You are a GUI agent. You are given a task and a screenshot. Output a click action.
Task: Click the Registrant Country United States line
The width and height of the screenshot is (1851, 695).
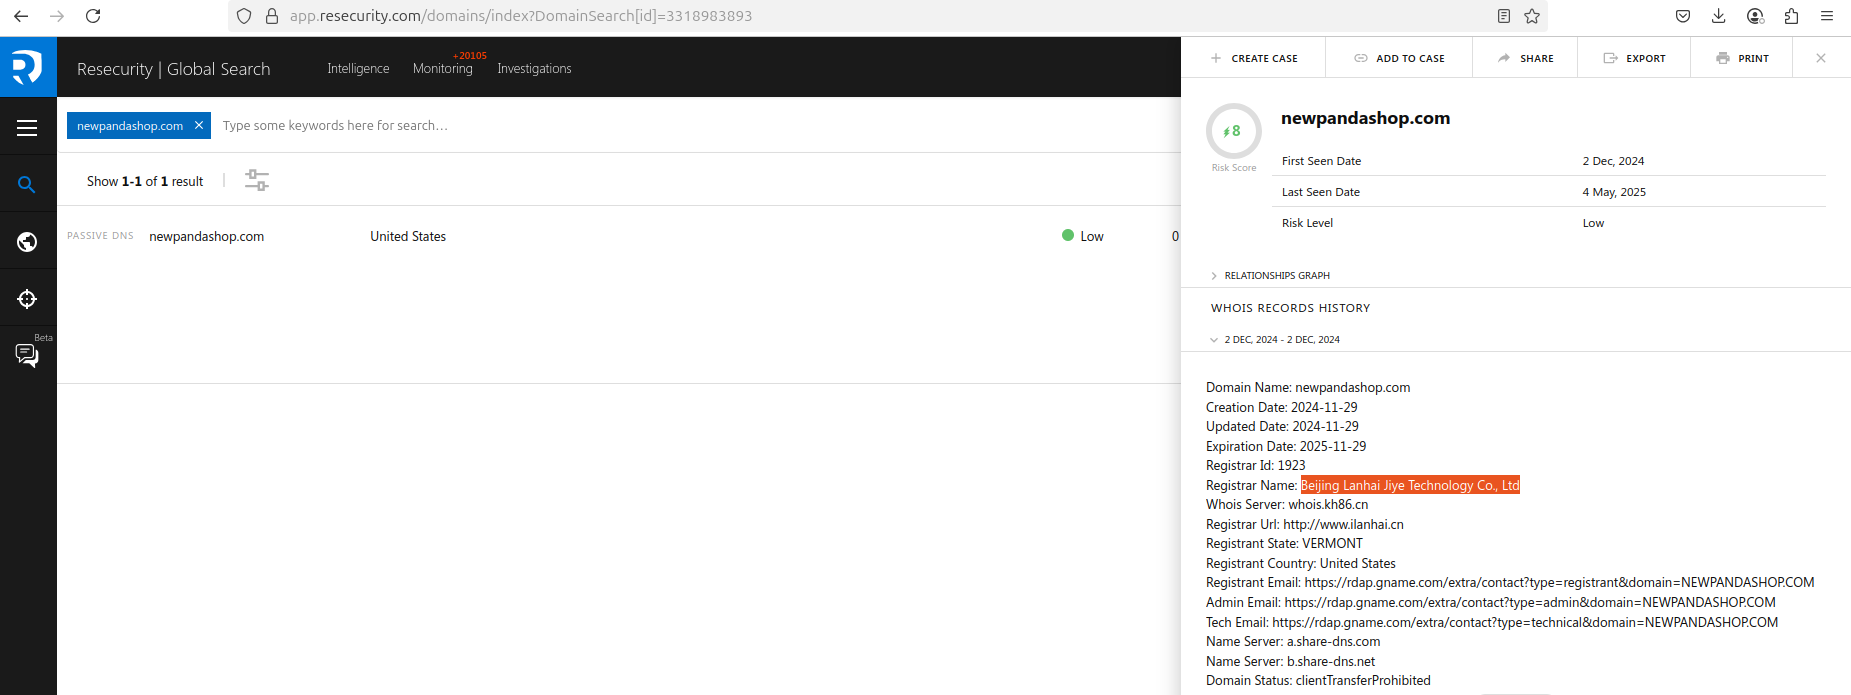pyautogui.click(x=1301, y=563)
